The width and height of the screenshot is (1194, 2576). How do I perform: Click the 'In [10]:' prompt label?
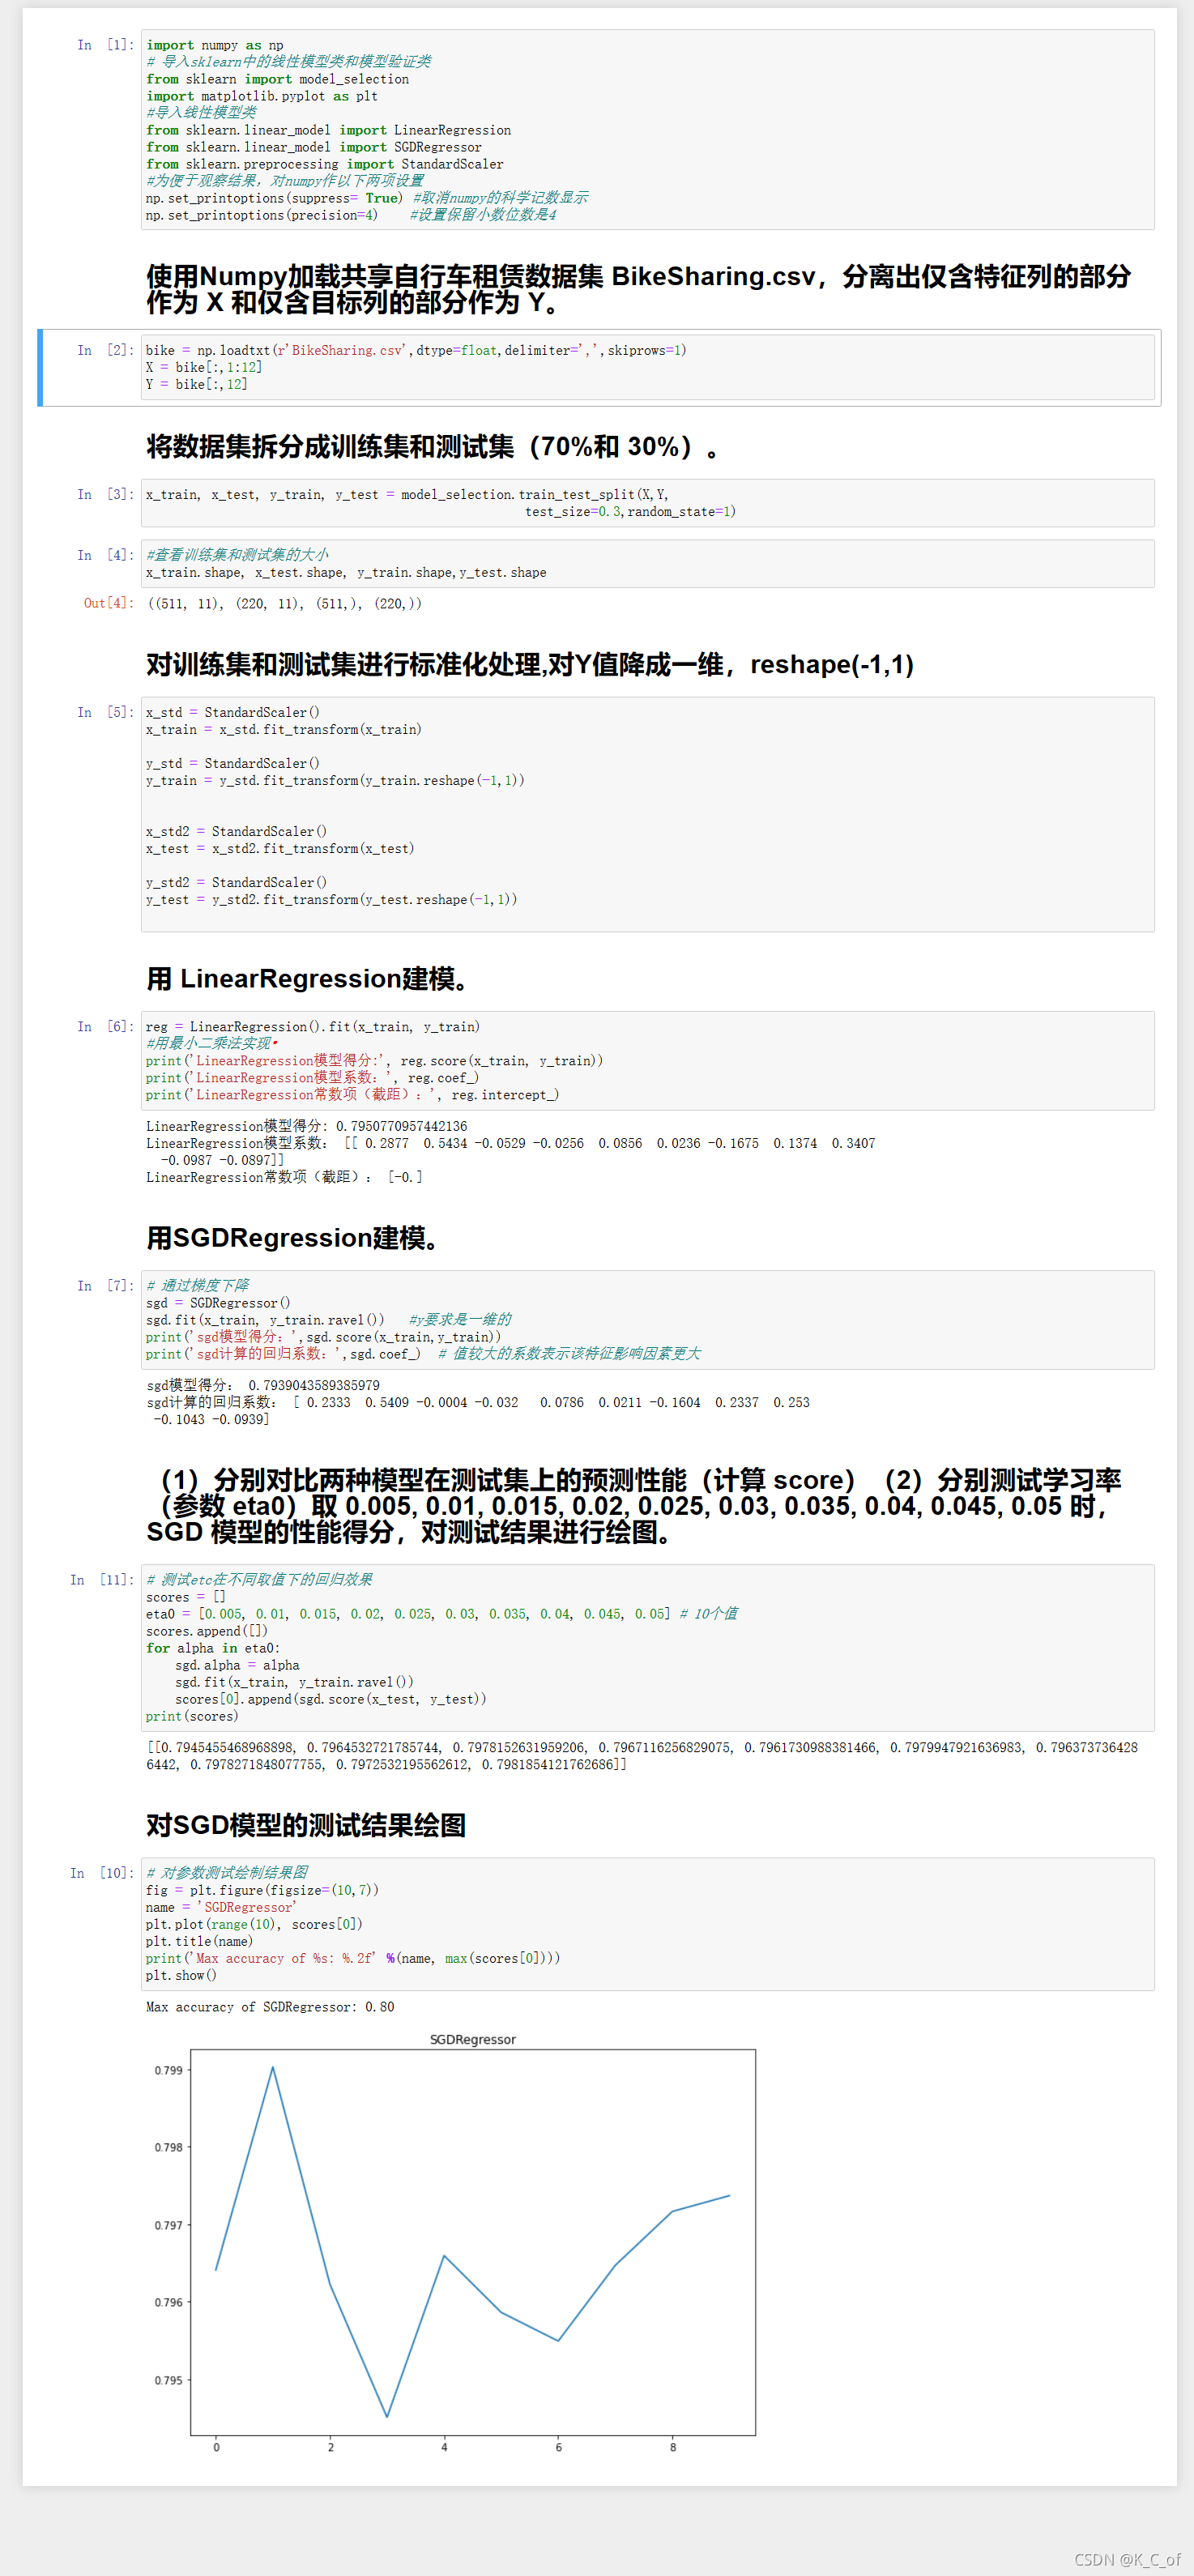tap(102, 1873)
